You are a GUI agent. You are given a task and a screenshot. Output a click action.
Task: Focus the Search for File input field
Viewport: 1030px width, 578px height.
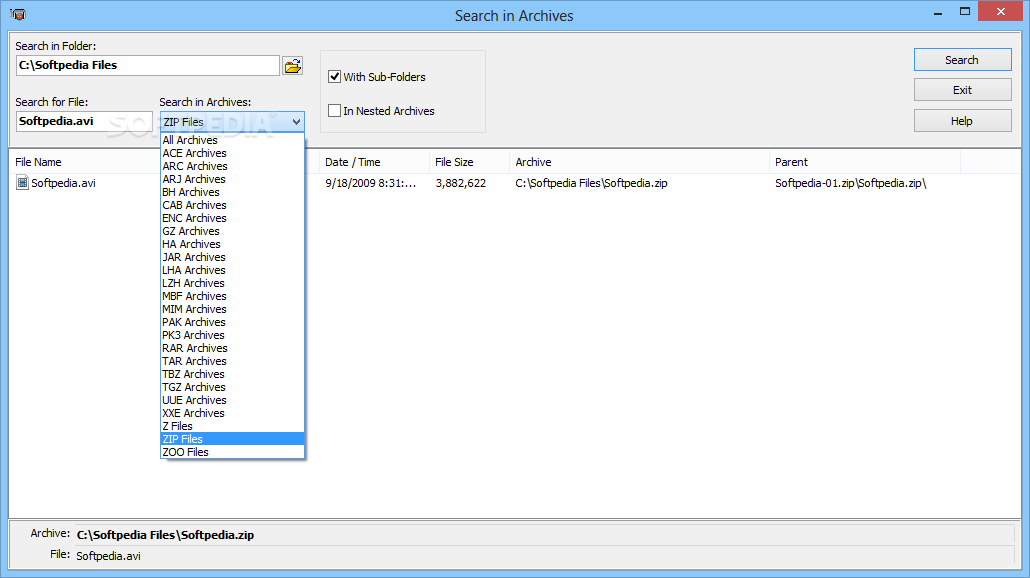click(x=84, y=122)
